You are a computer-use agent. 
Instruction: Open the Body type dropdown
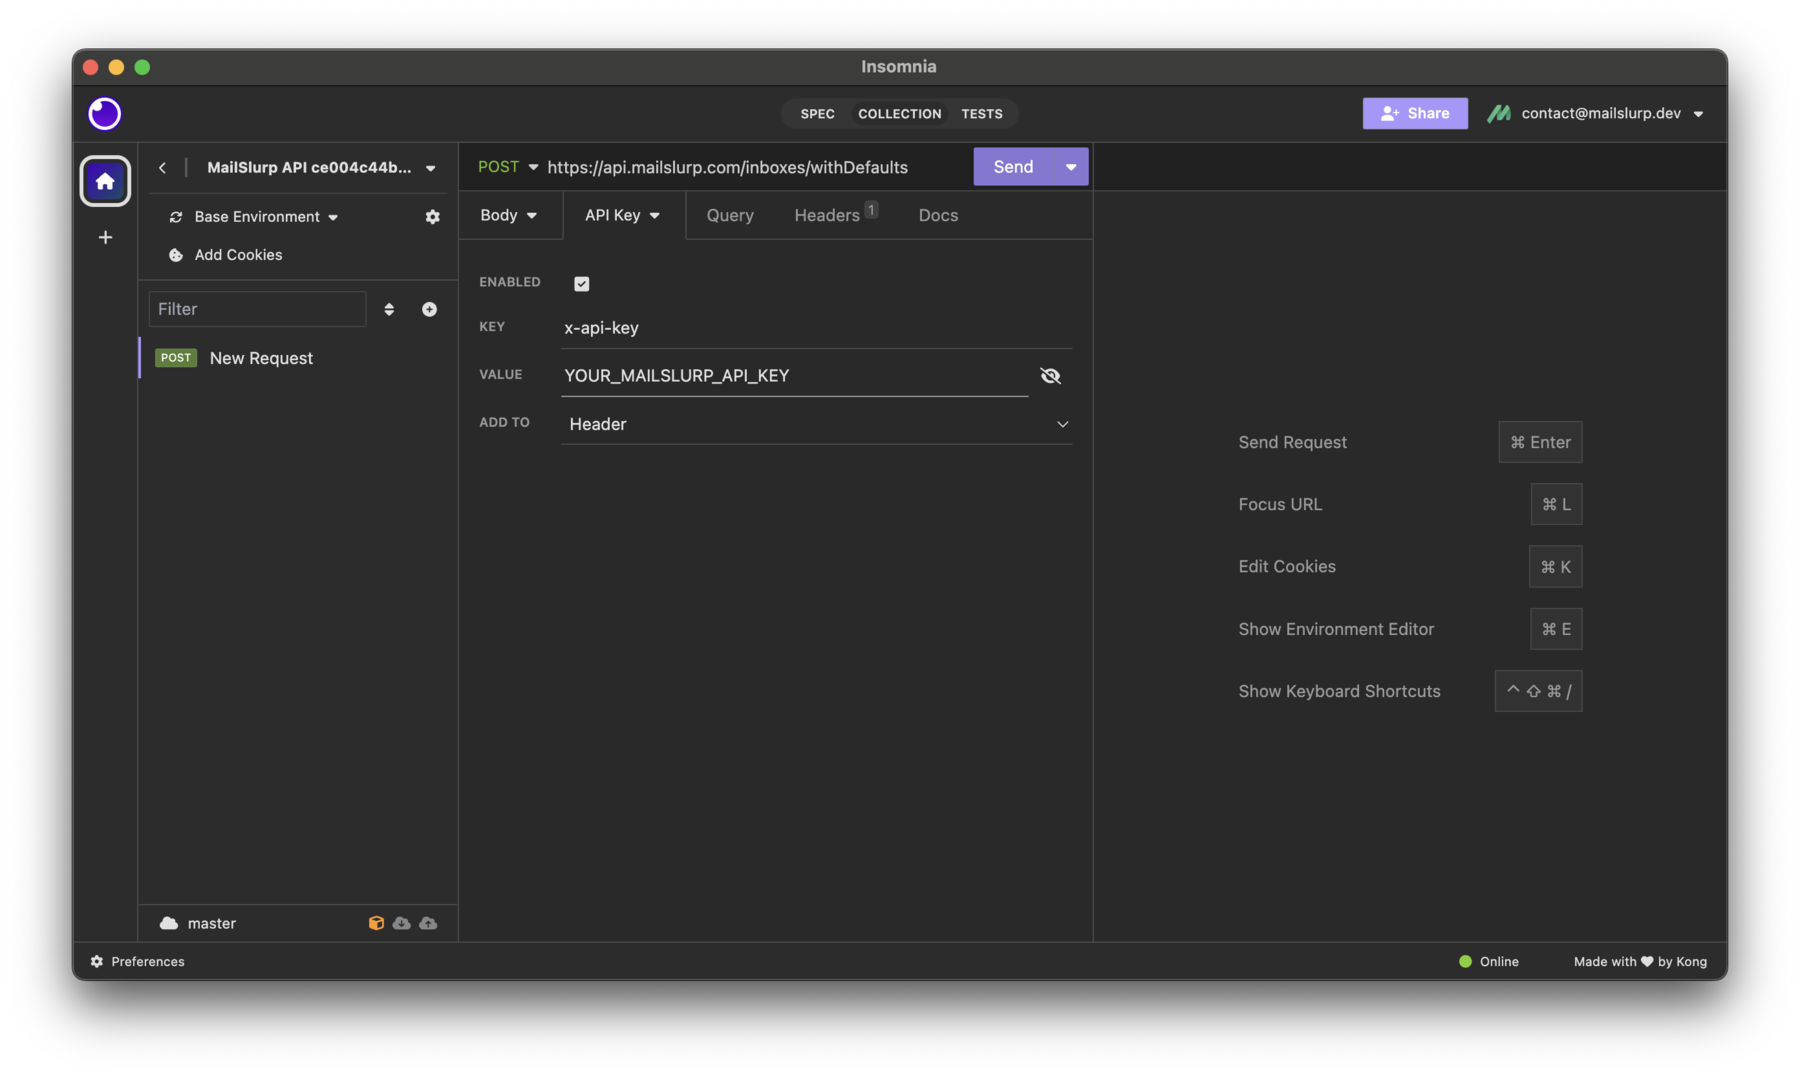coord(508,215)
